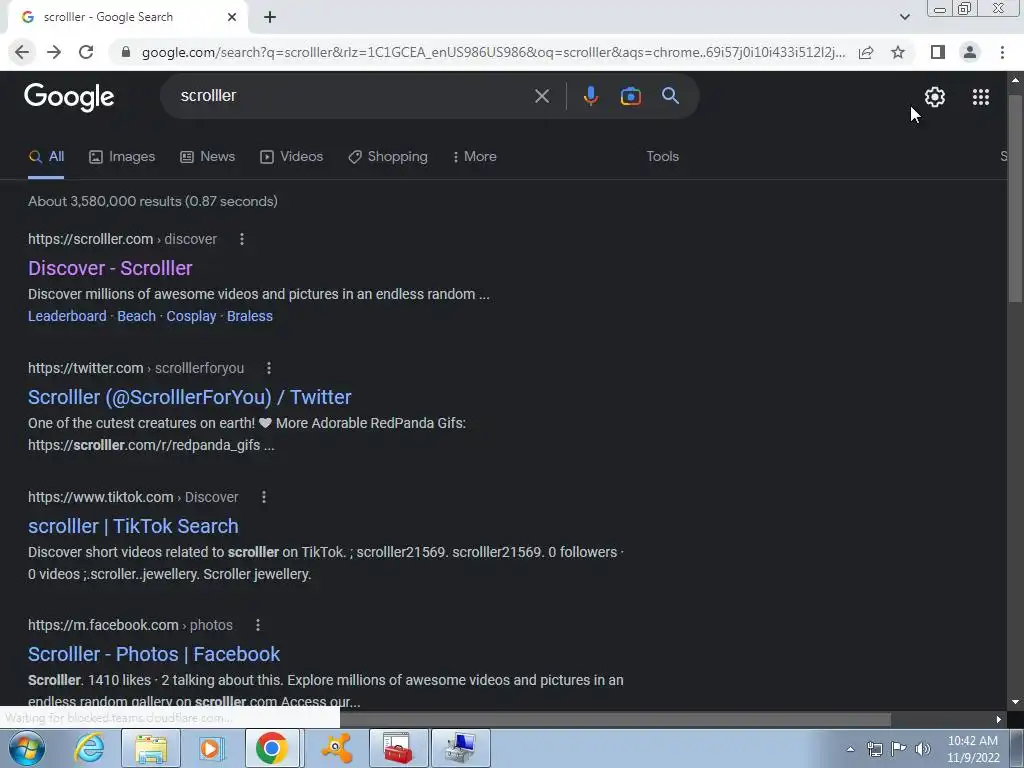Viewport: 1024px width, 768px height.
Task: Open the Scrolller Photos Facebook result
Action: pyautogui.click(x=154, y=654)
